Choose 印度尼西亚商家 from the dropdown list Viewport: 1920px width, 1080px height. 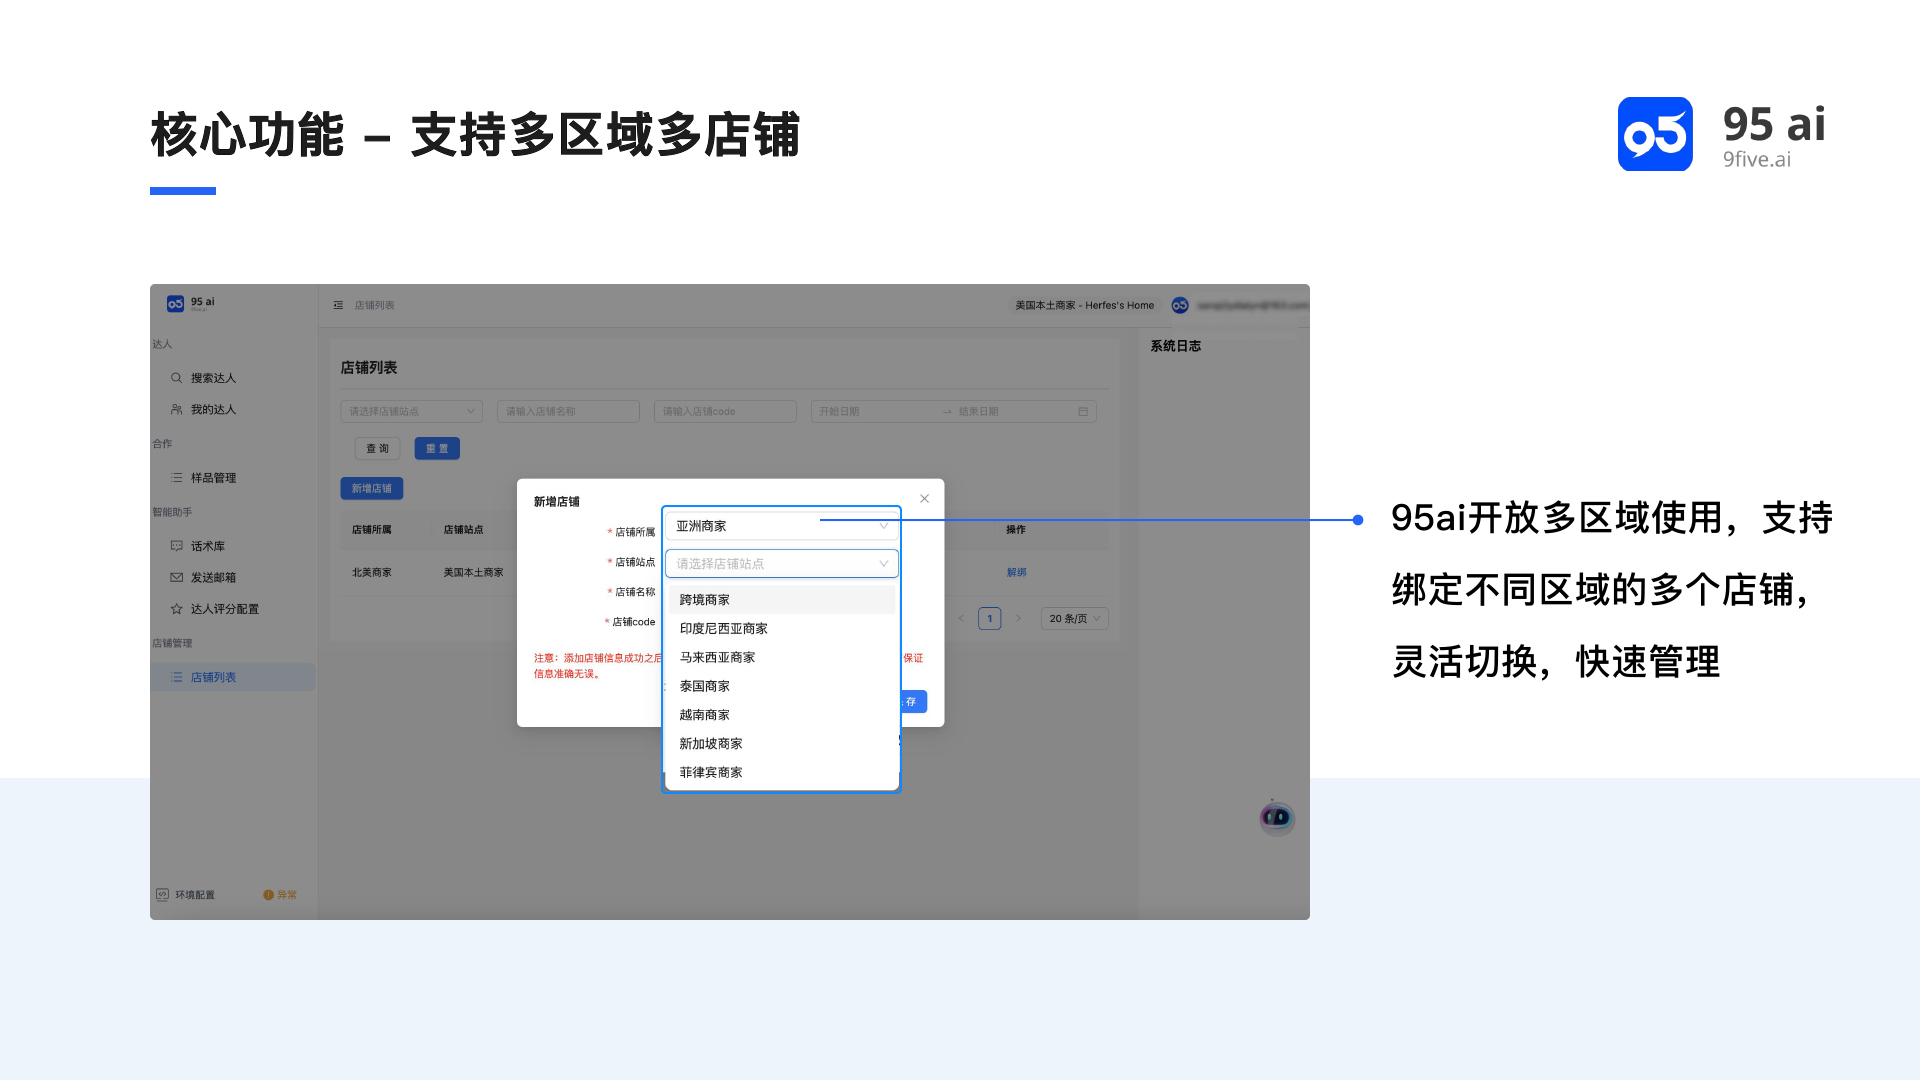click(x=782, y=628)
